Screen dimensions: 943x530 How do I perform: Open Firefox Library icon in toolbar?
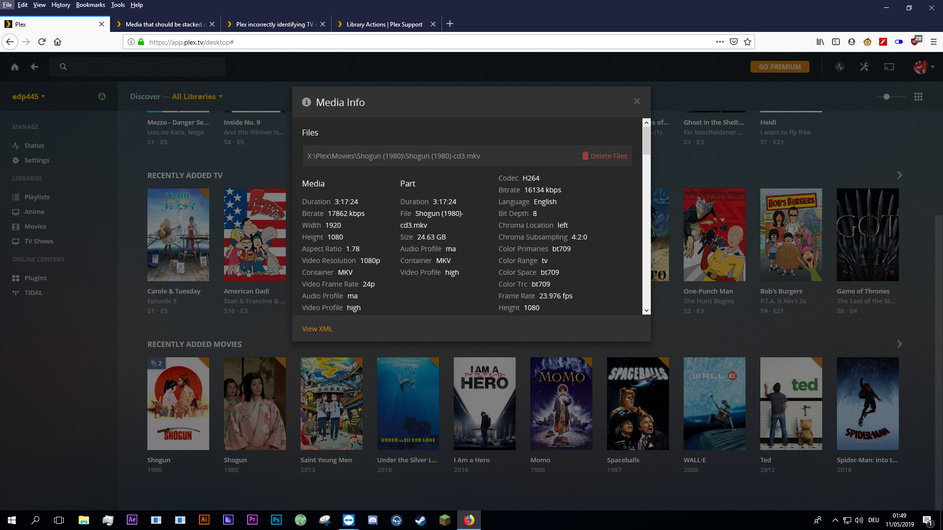(820, 42)
